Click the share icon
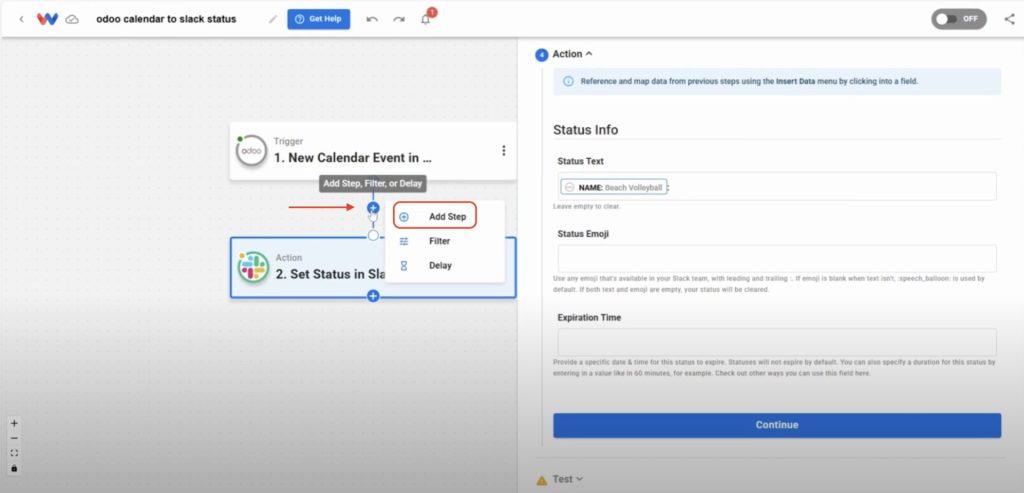1024x493 pixels. click(1009, 19)
